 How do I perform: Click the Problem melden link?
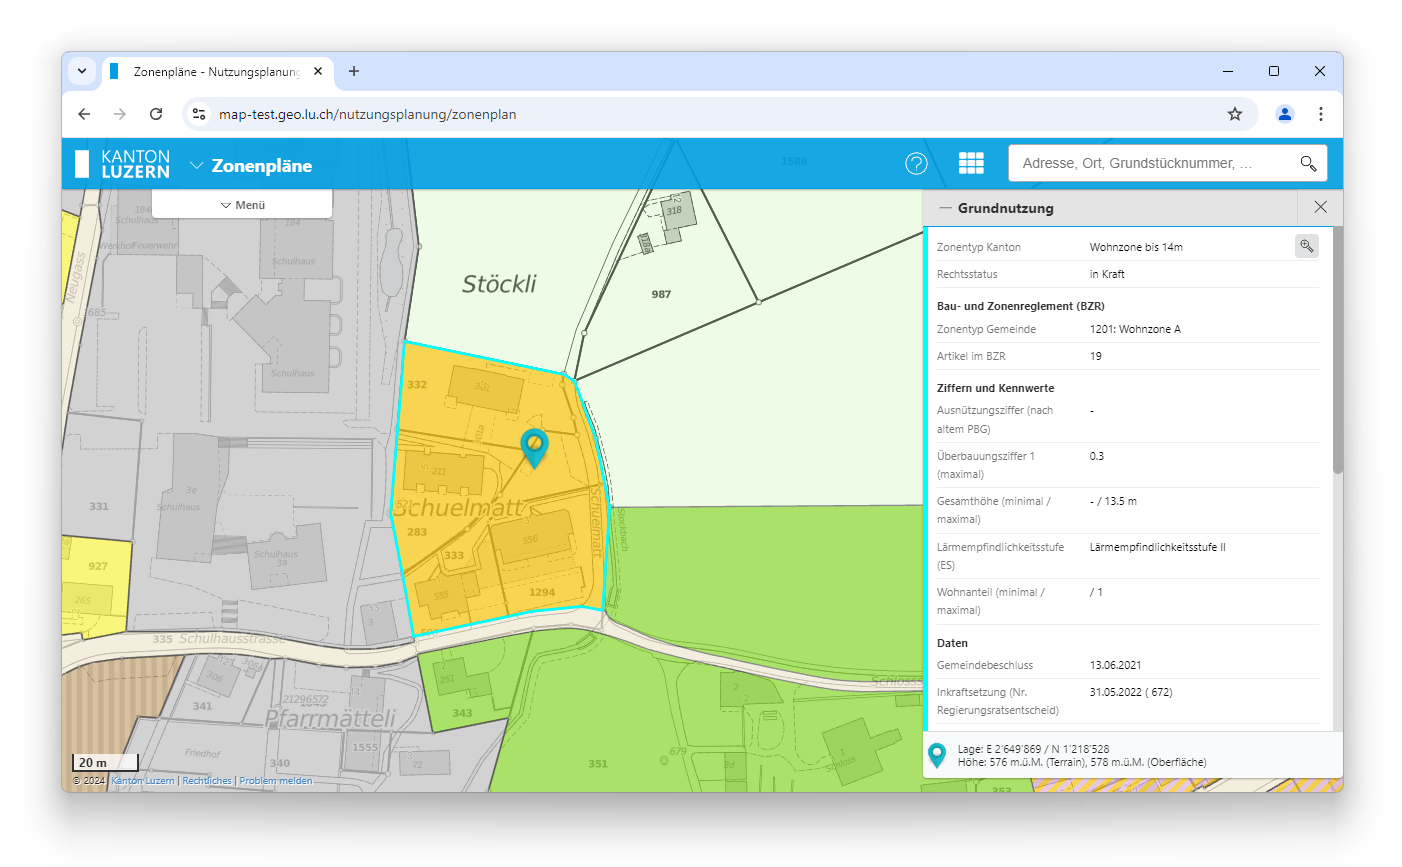click(x=276, y=781)
